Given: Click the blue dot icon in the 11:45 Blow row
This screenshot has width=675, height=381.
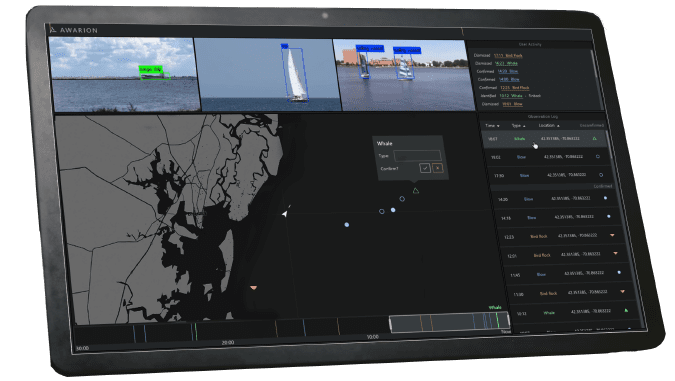Looking at the screenshot, I should [x=619, y=273].
